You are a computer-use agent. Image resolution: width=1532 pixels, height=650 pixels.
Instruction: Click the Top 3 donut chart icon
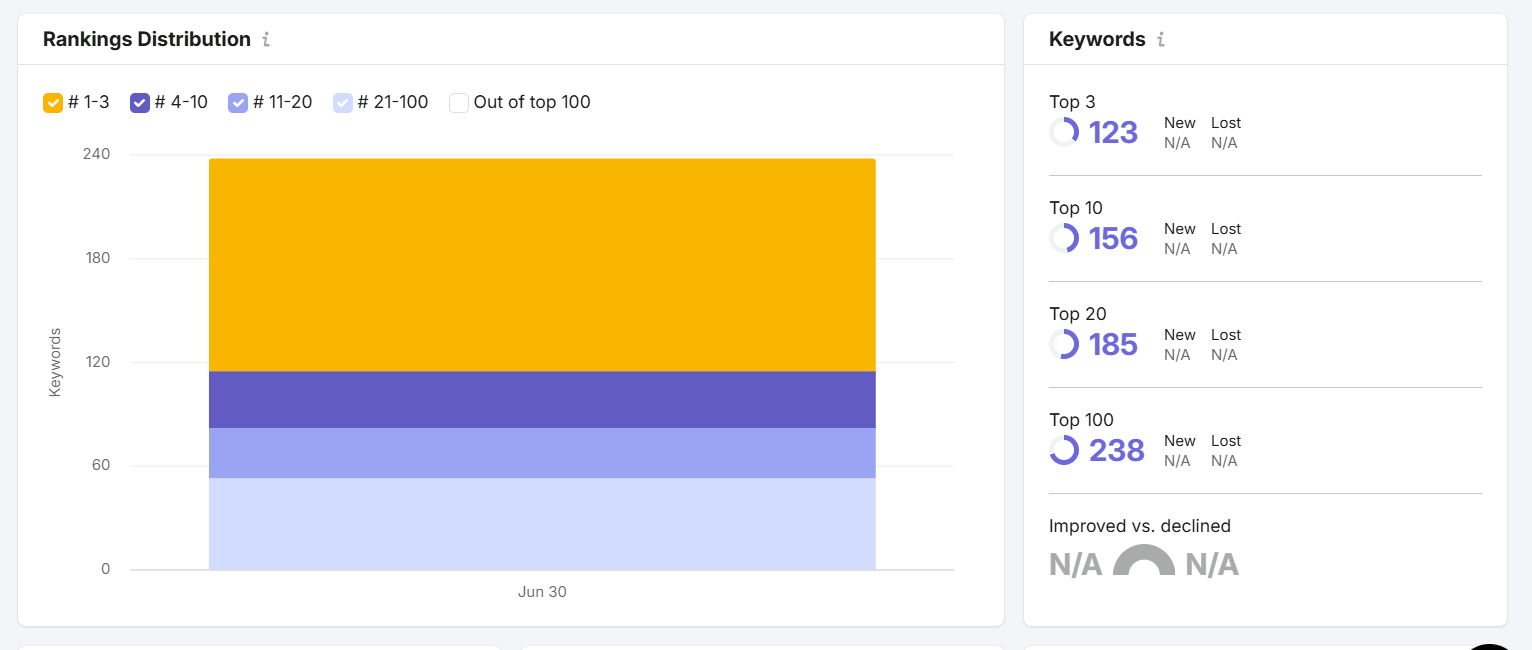[1064, 132]
